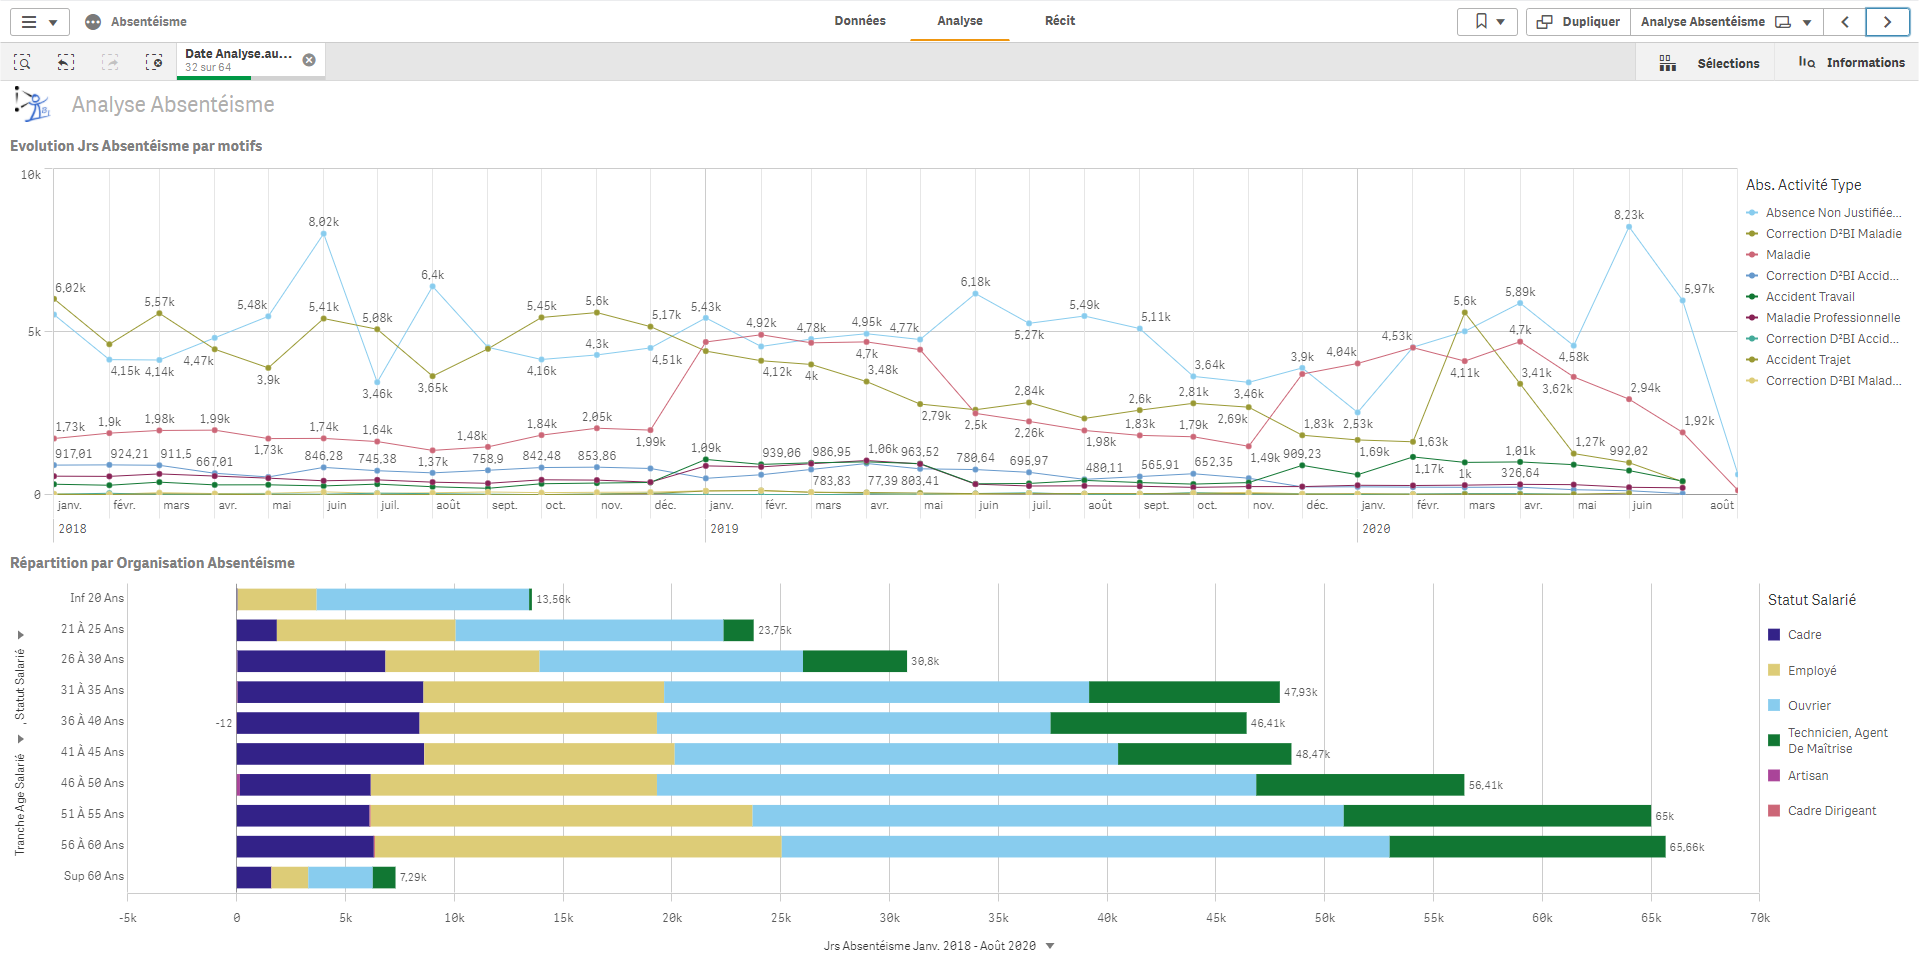Open the Sélections tool panel
The image size is (1919, 965).
point(1710,63)
